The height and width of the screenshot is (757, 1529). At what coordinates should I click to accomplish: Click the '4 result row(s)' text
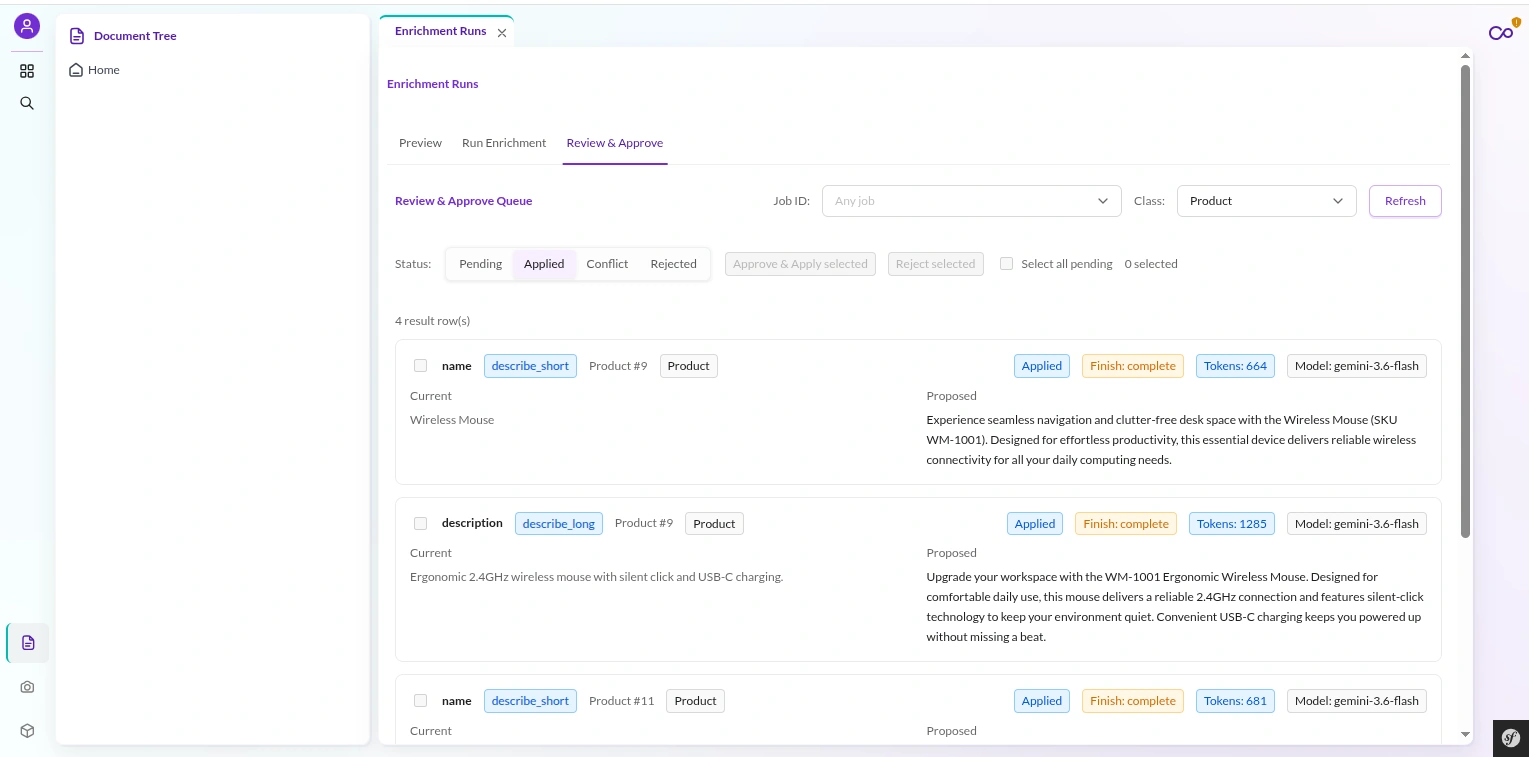pyautogui.click(x=432, y=321)
